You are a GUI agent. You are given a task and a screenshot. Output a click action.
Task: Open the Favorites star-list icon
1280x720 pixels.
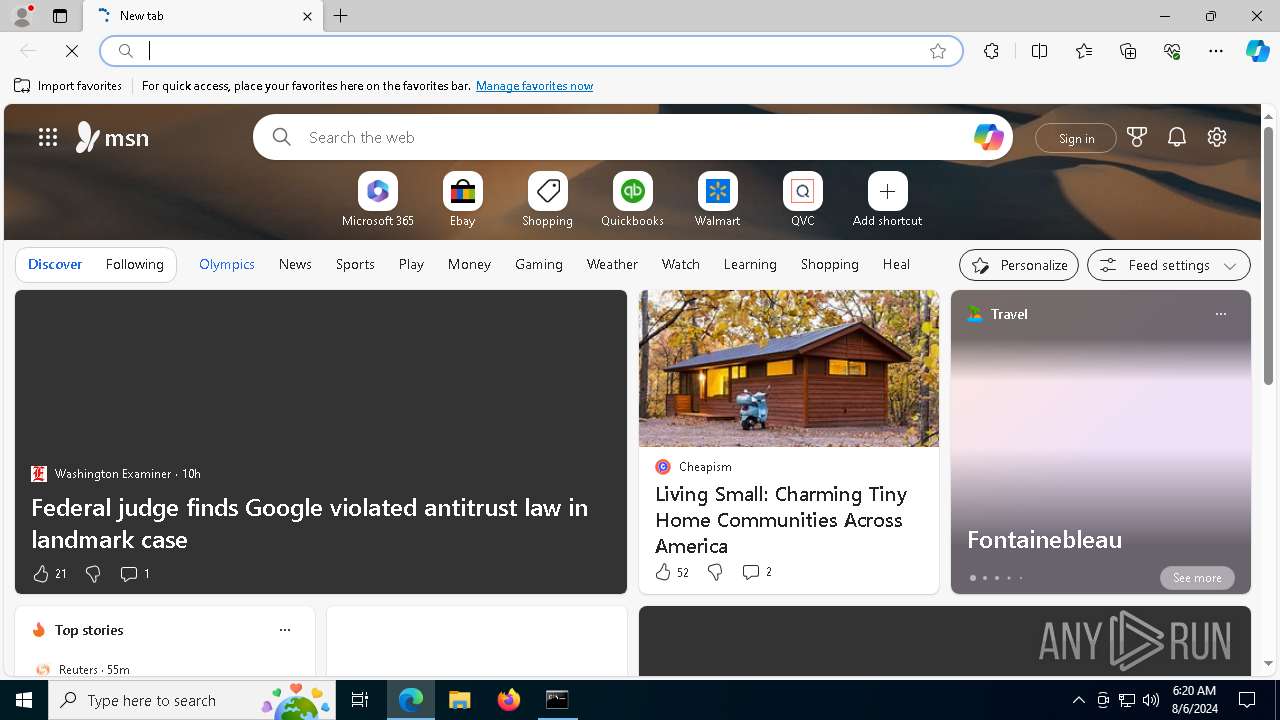click(x=1084, y=51)
